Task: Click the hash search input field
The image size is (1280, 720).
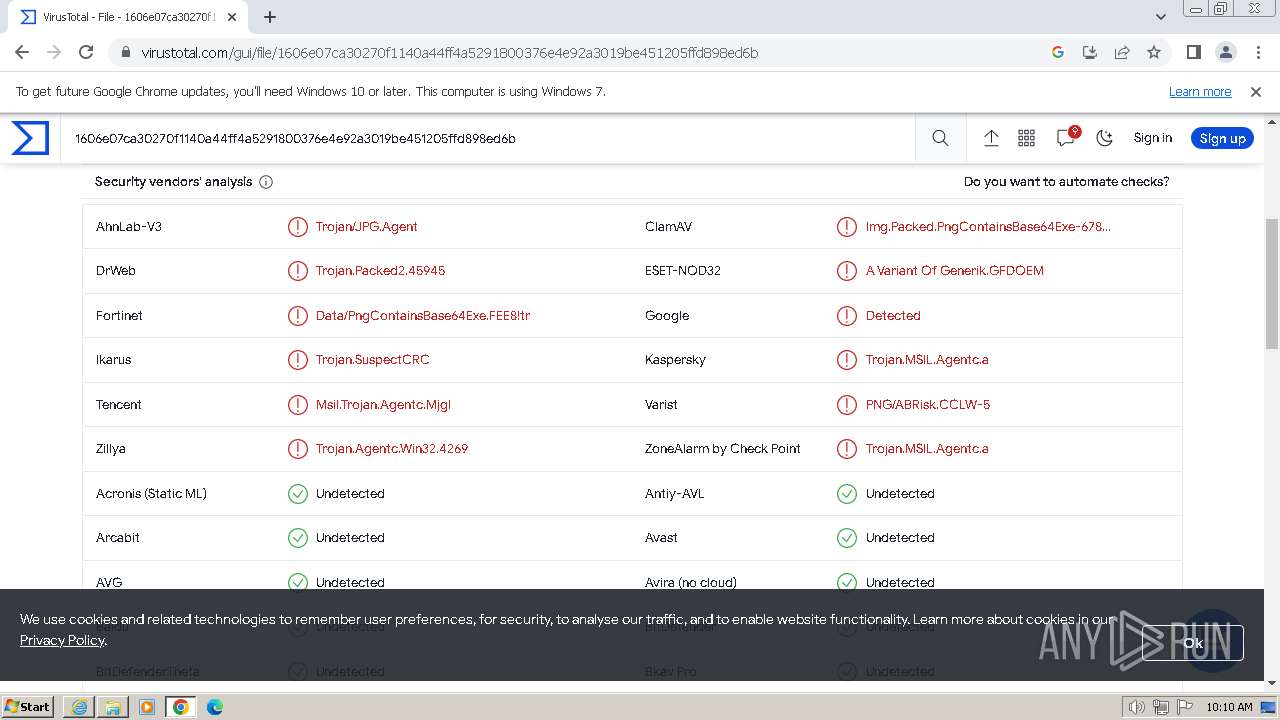Action: pyautogui.click(x=490, y=138)
